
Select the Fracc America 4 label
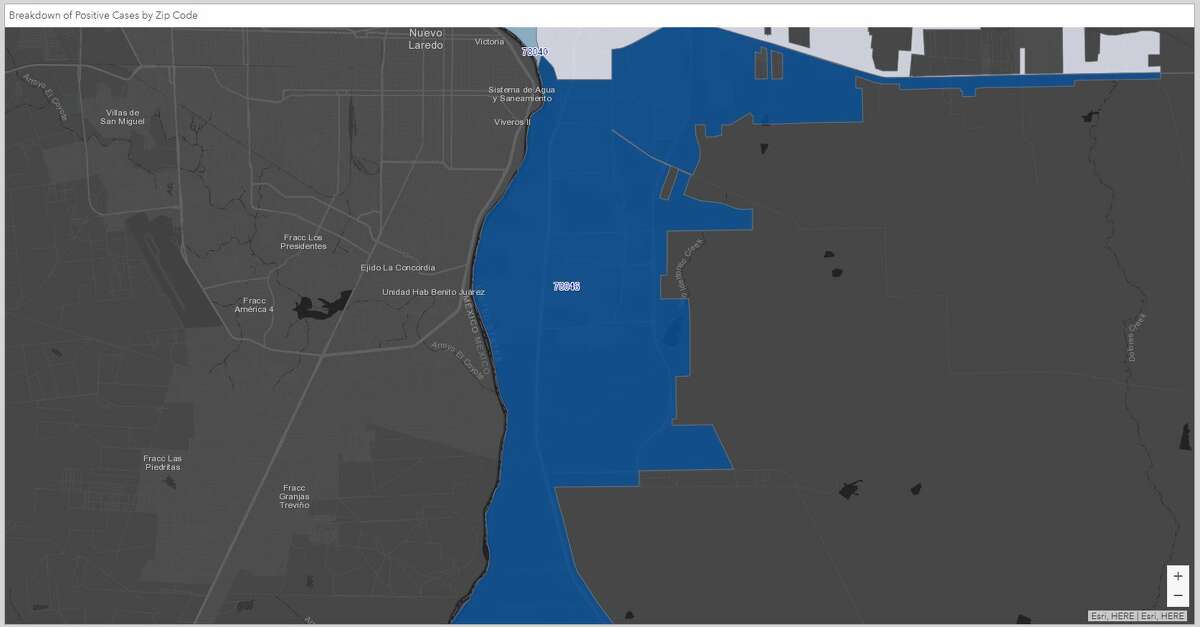coord(252,303)
